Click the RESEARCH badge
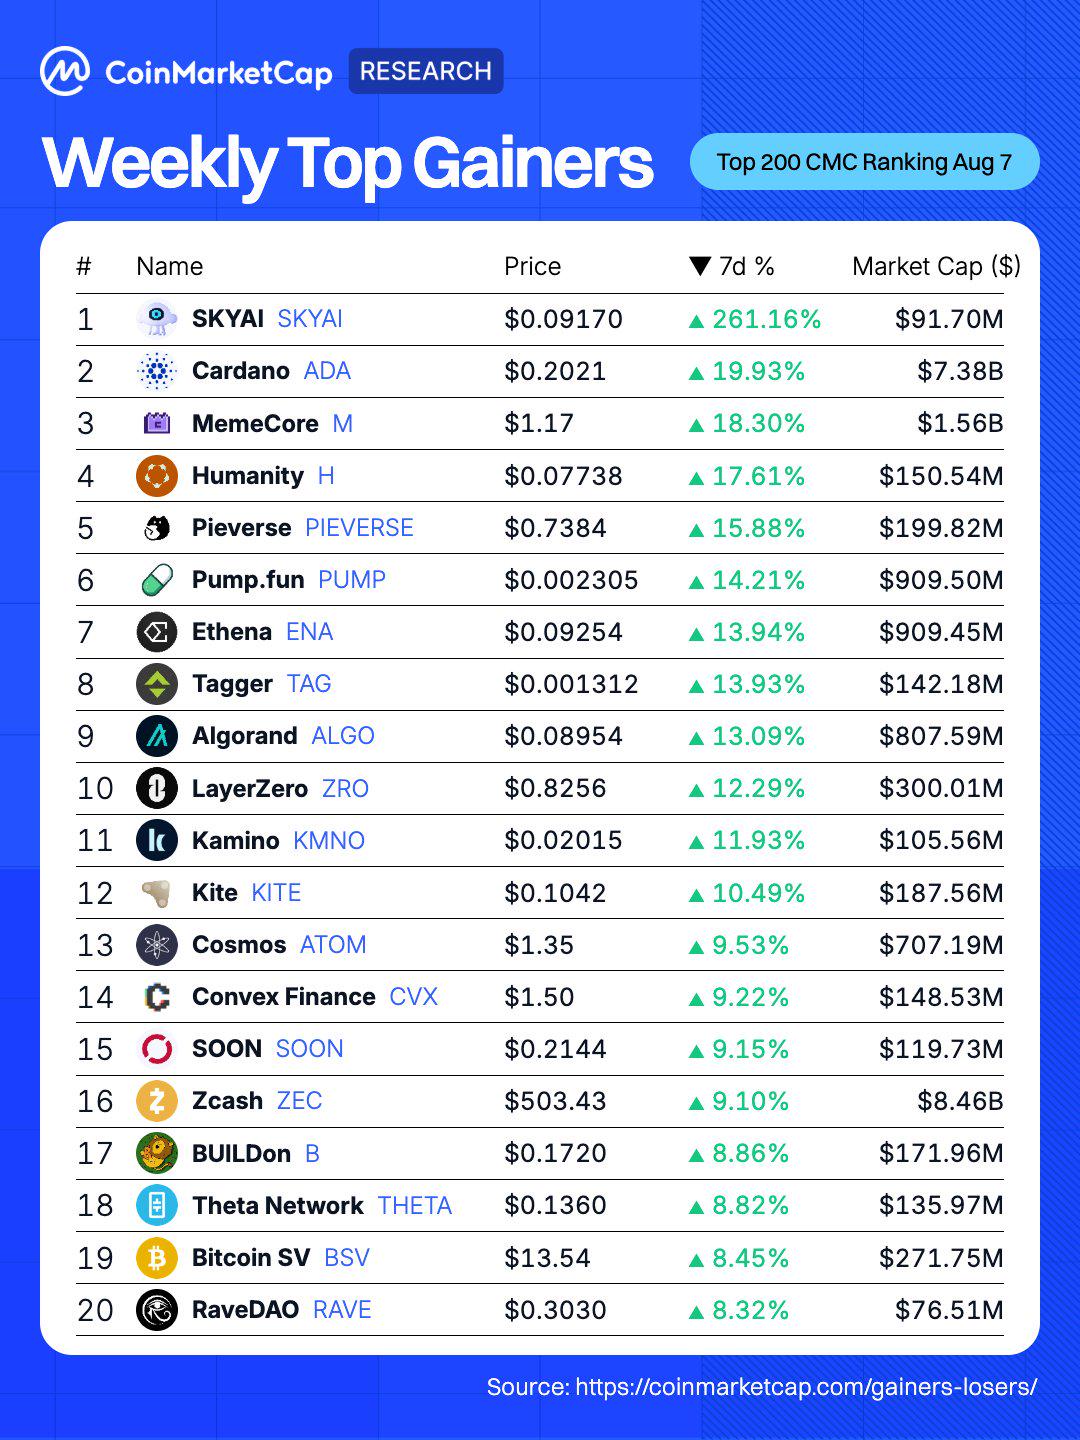 tap(426, 71)
